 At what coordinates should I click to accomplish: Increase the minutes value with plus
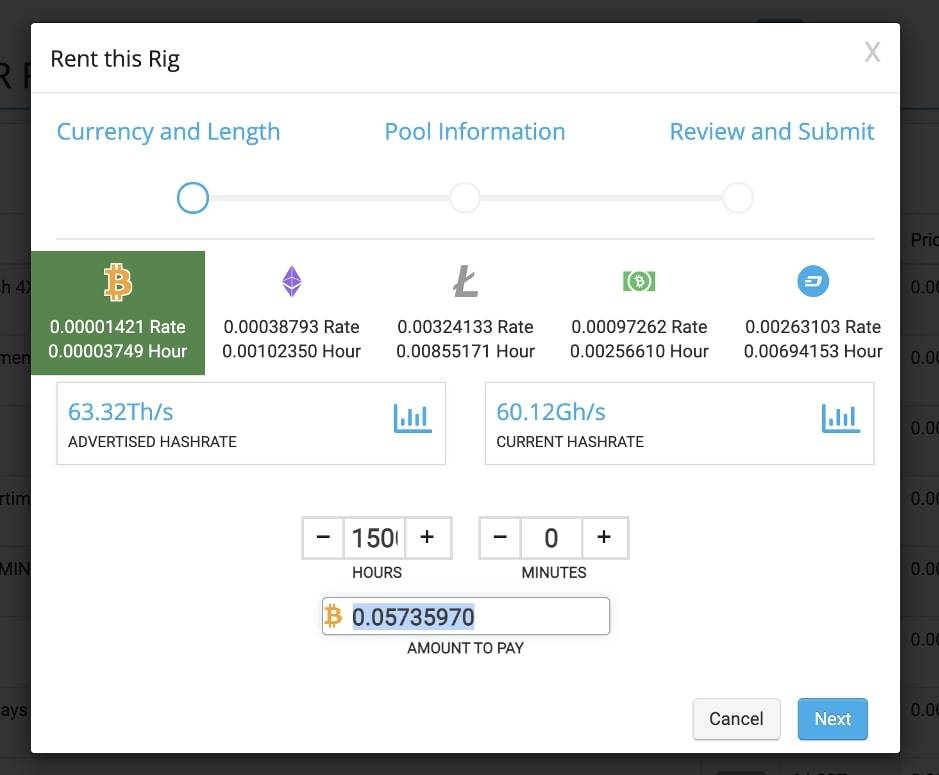(x=604, y=538)
